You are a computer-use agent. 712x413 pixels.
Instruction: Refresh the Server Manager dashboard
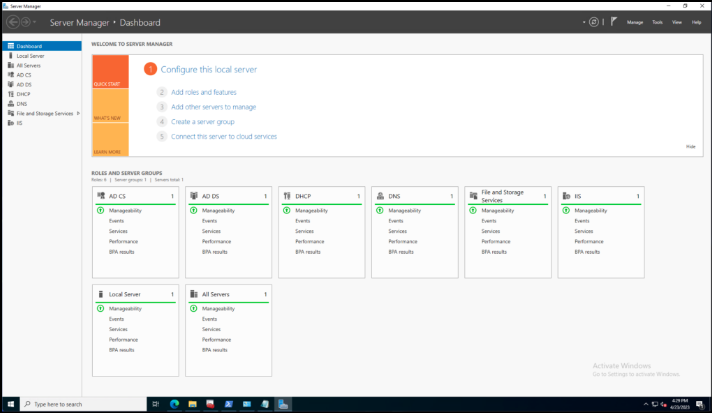pyautogui.click(x=593, y=22)
